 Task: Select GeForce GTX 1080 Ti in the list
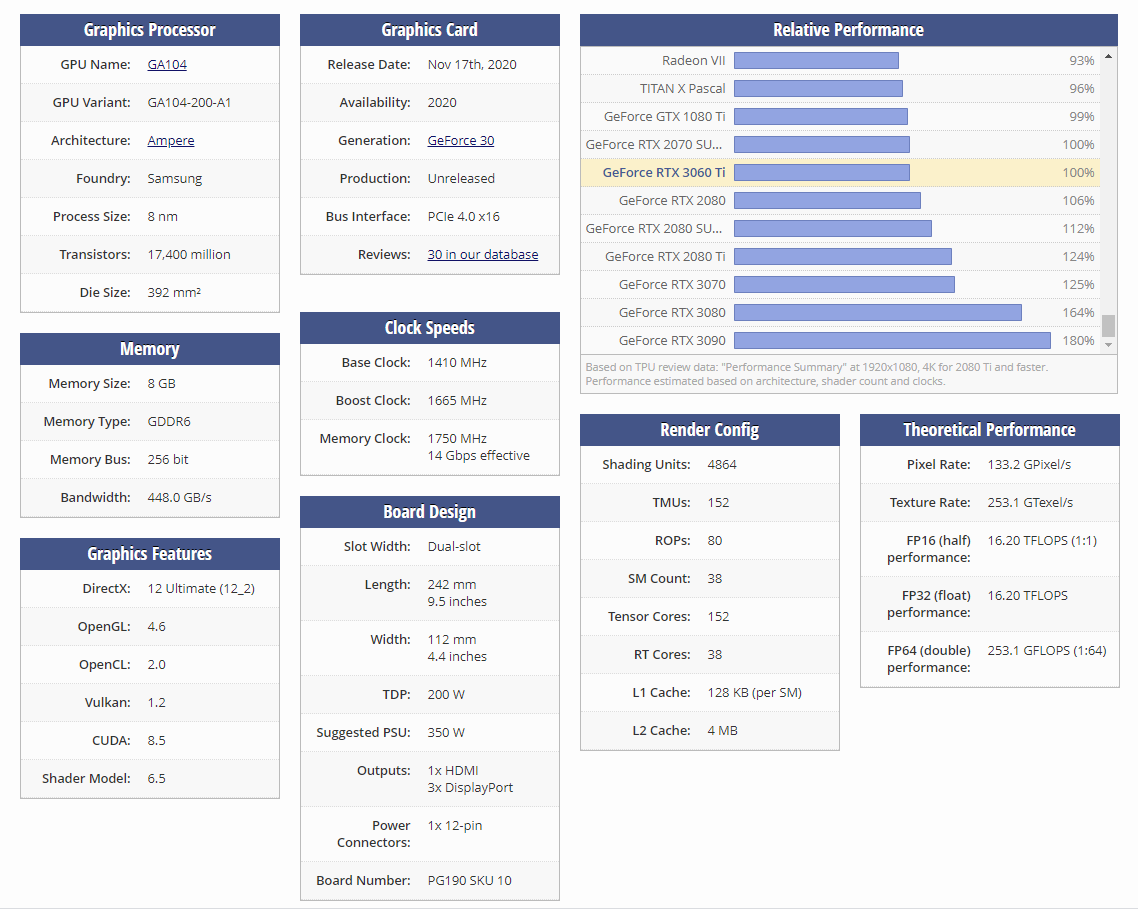(x=665, y=117)
